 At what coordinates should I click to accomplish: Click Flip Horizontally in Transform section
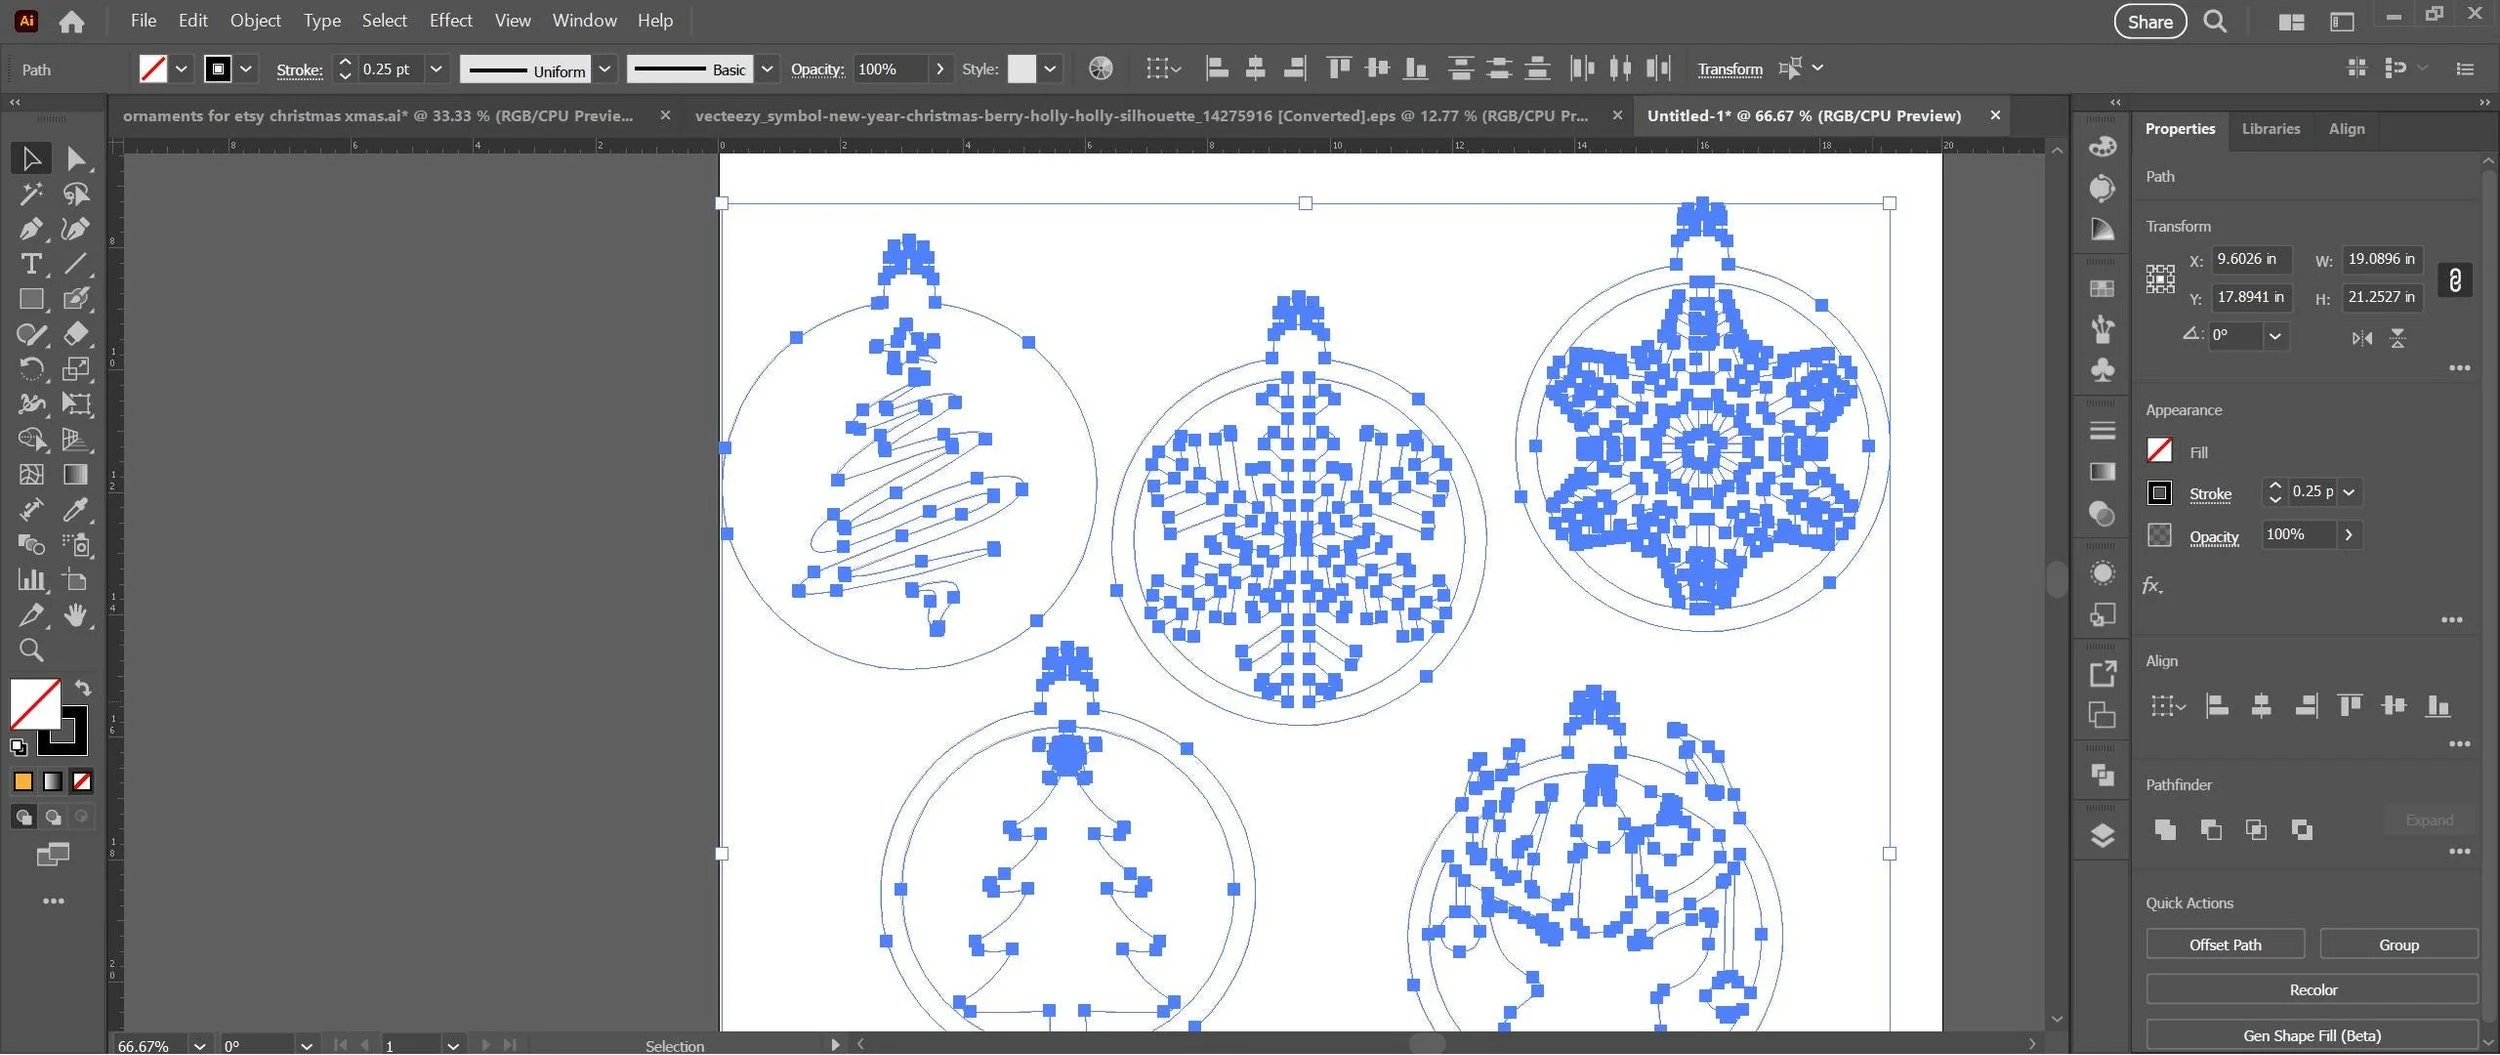click(x=2362, y=338)
